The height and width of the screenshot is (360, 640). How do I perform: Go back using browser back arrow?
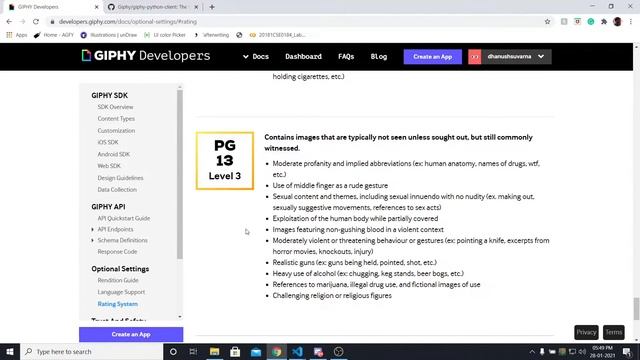click(x=9, y=22)
